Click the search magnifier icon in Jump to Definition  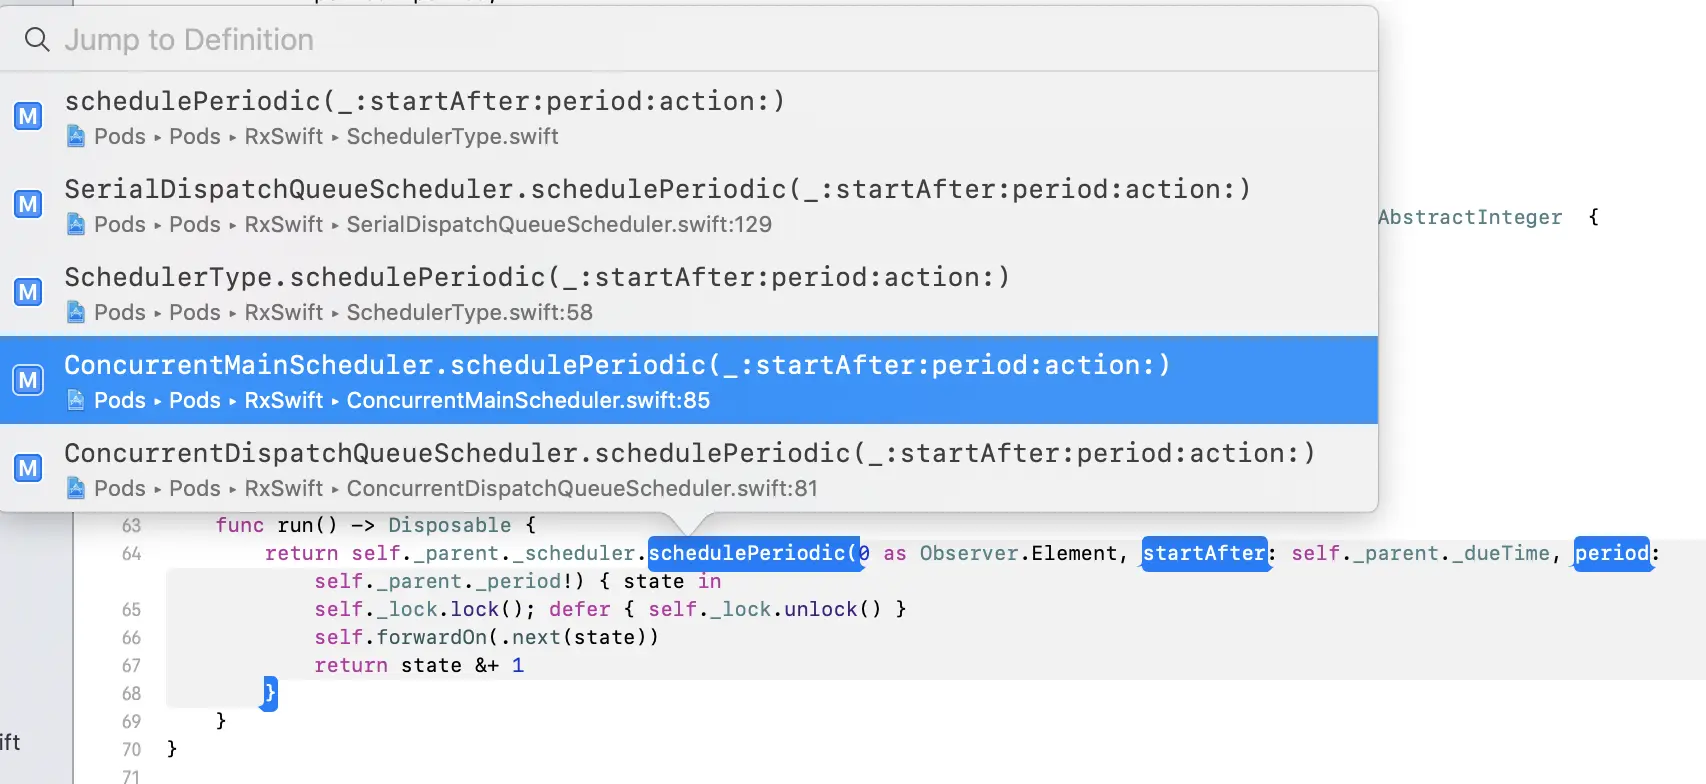point(37,40)
